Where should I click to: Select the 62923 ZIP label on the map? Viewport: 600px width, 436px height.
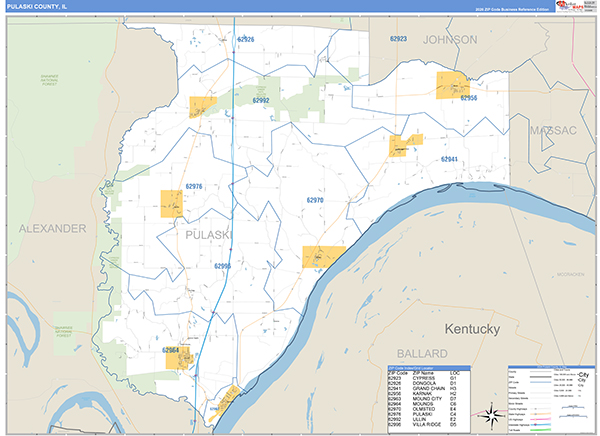coord(398,39)
